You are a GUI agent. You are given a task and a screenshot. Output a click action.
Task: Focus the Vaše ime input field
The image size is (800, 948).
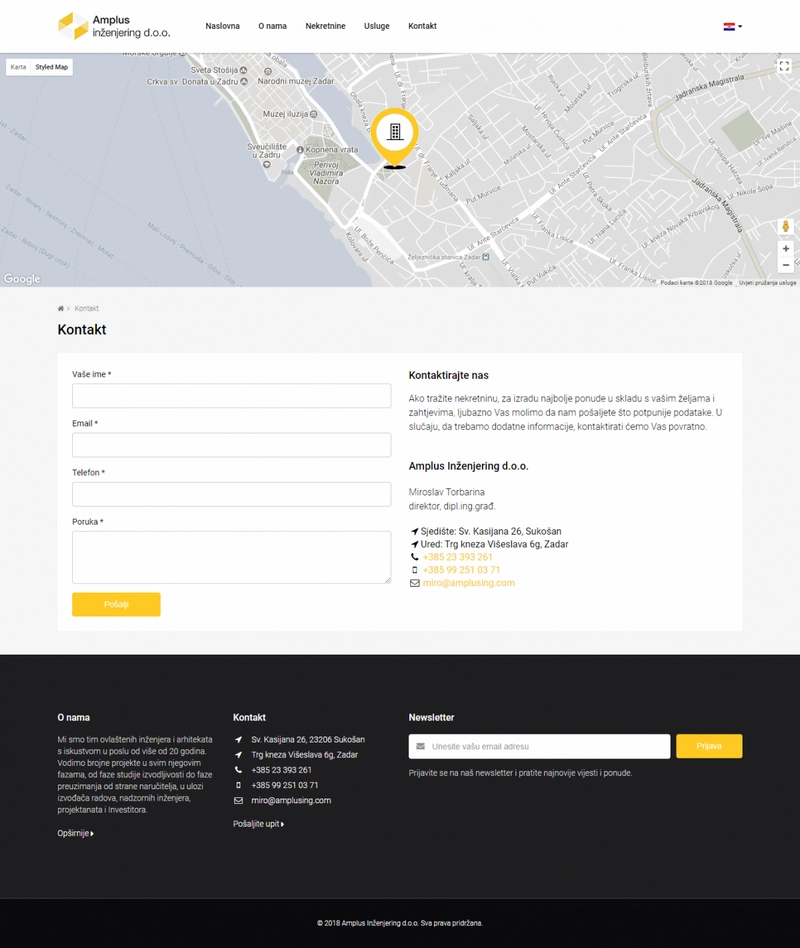pos(231,396)
